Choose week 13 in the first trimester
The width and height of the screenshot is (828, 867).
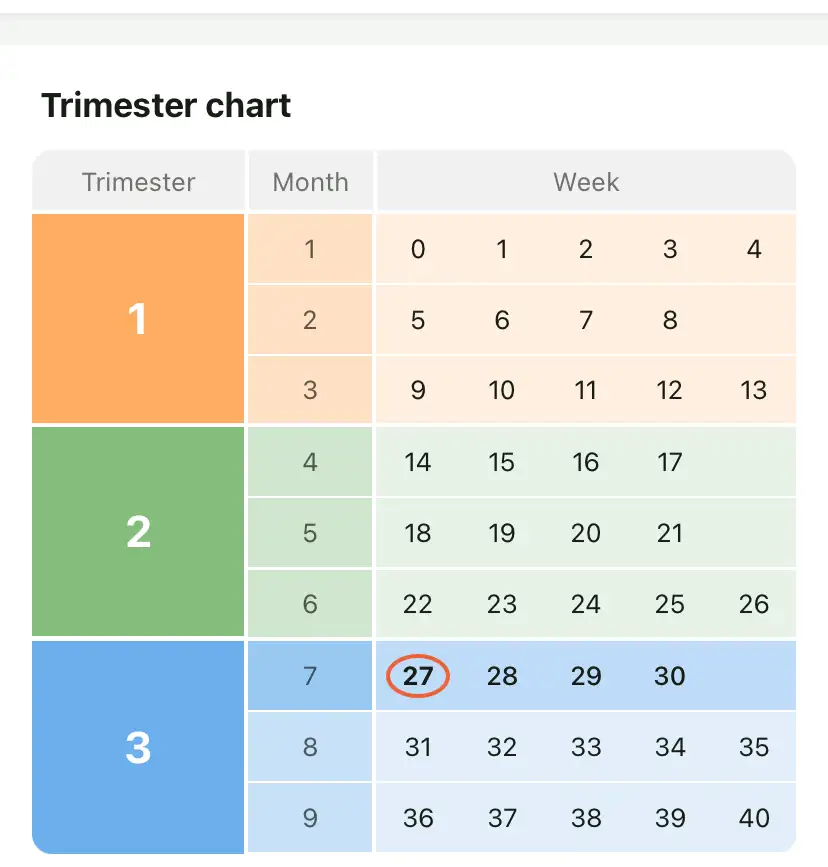pos(754,390)
